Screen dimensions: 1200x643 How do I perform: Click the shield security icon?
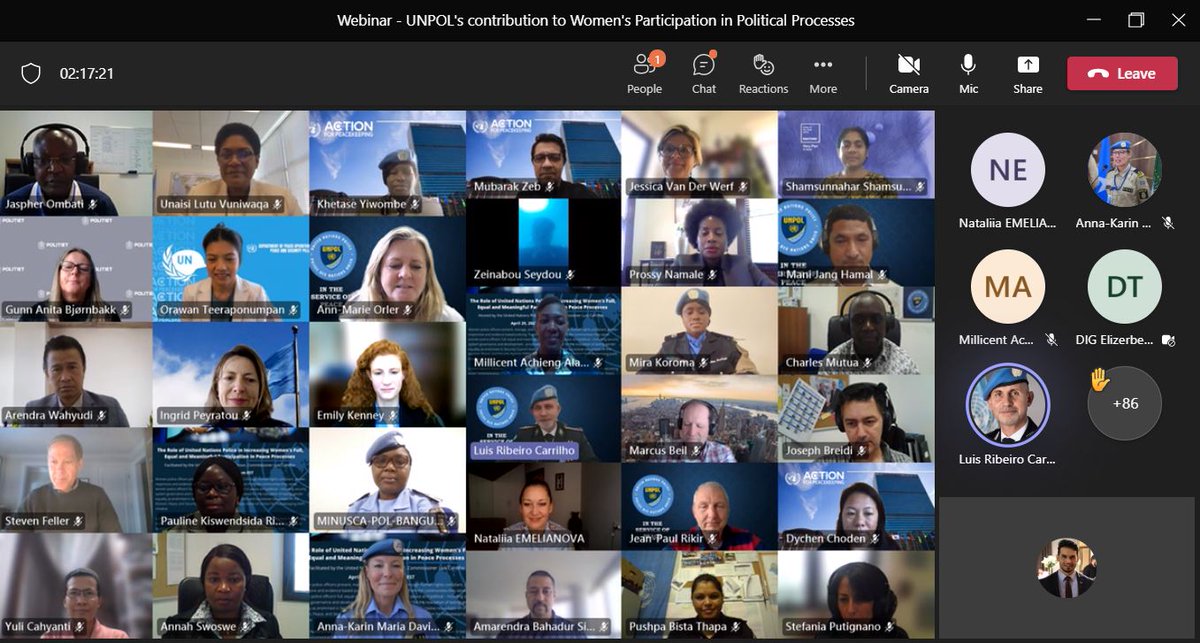point(31,74)
